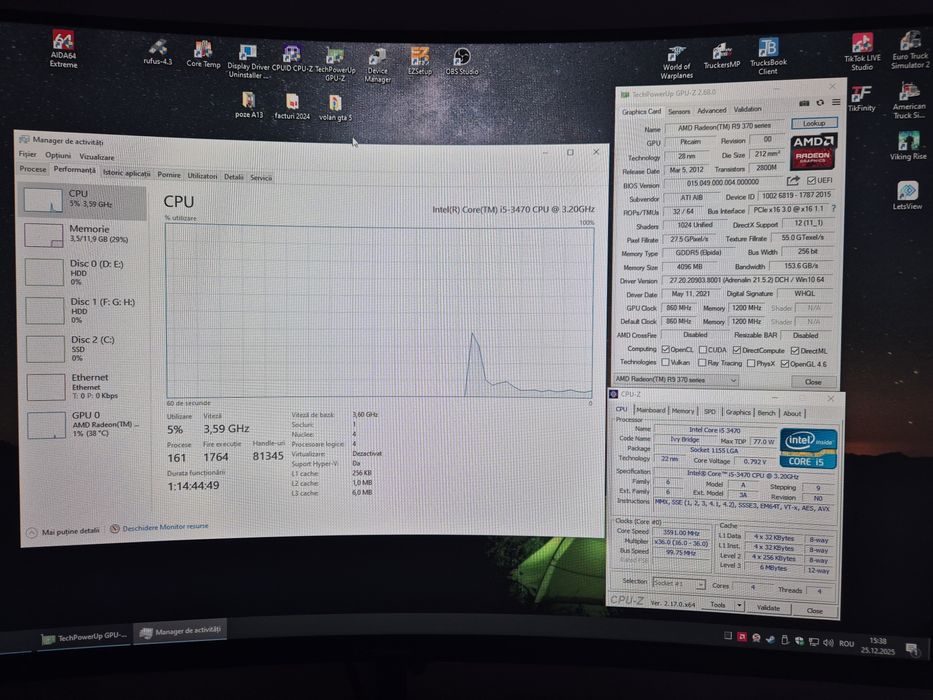Toggle DirectML checkbox in GPU-Z
This screenshot has height=700, width=933.
coord(795,351)
